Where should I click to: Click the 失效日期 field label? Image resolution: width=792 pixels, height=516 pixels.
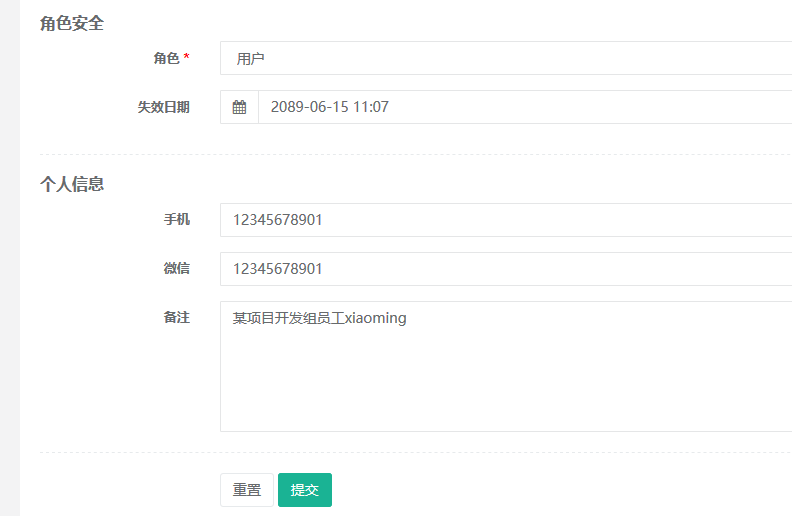tap(163, 107)
